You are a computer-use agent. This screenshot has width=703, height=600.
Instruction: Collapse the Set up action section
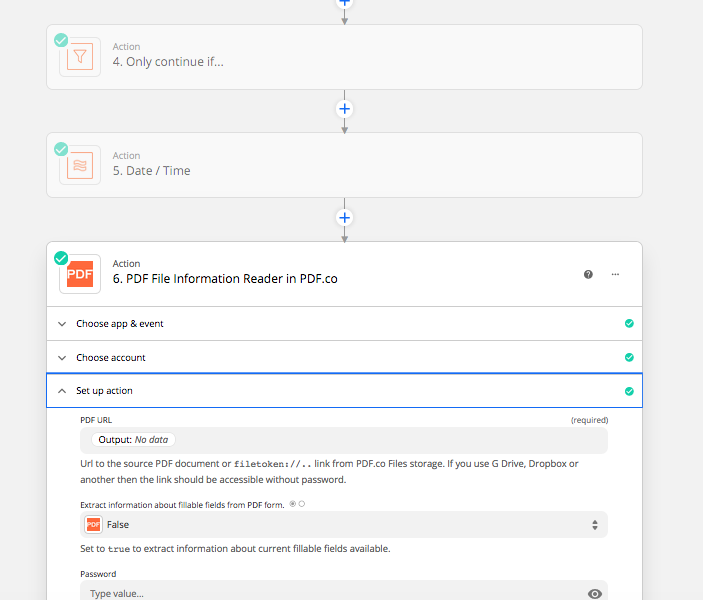pyautogui.click(x=344, y=391)
